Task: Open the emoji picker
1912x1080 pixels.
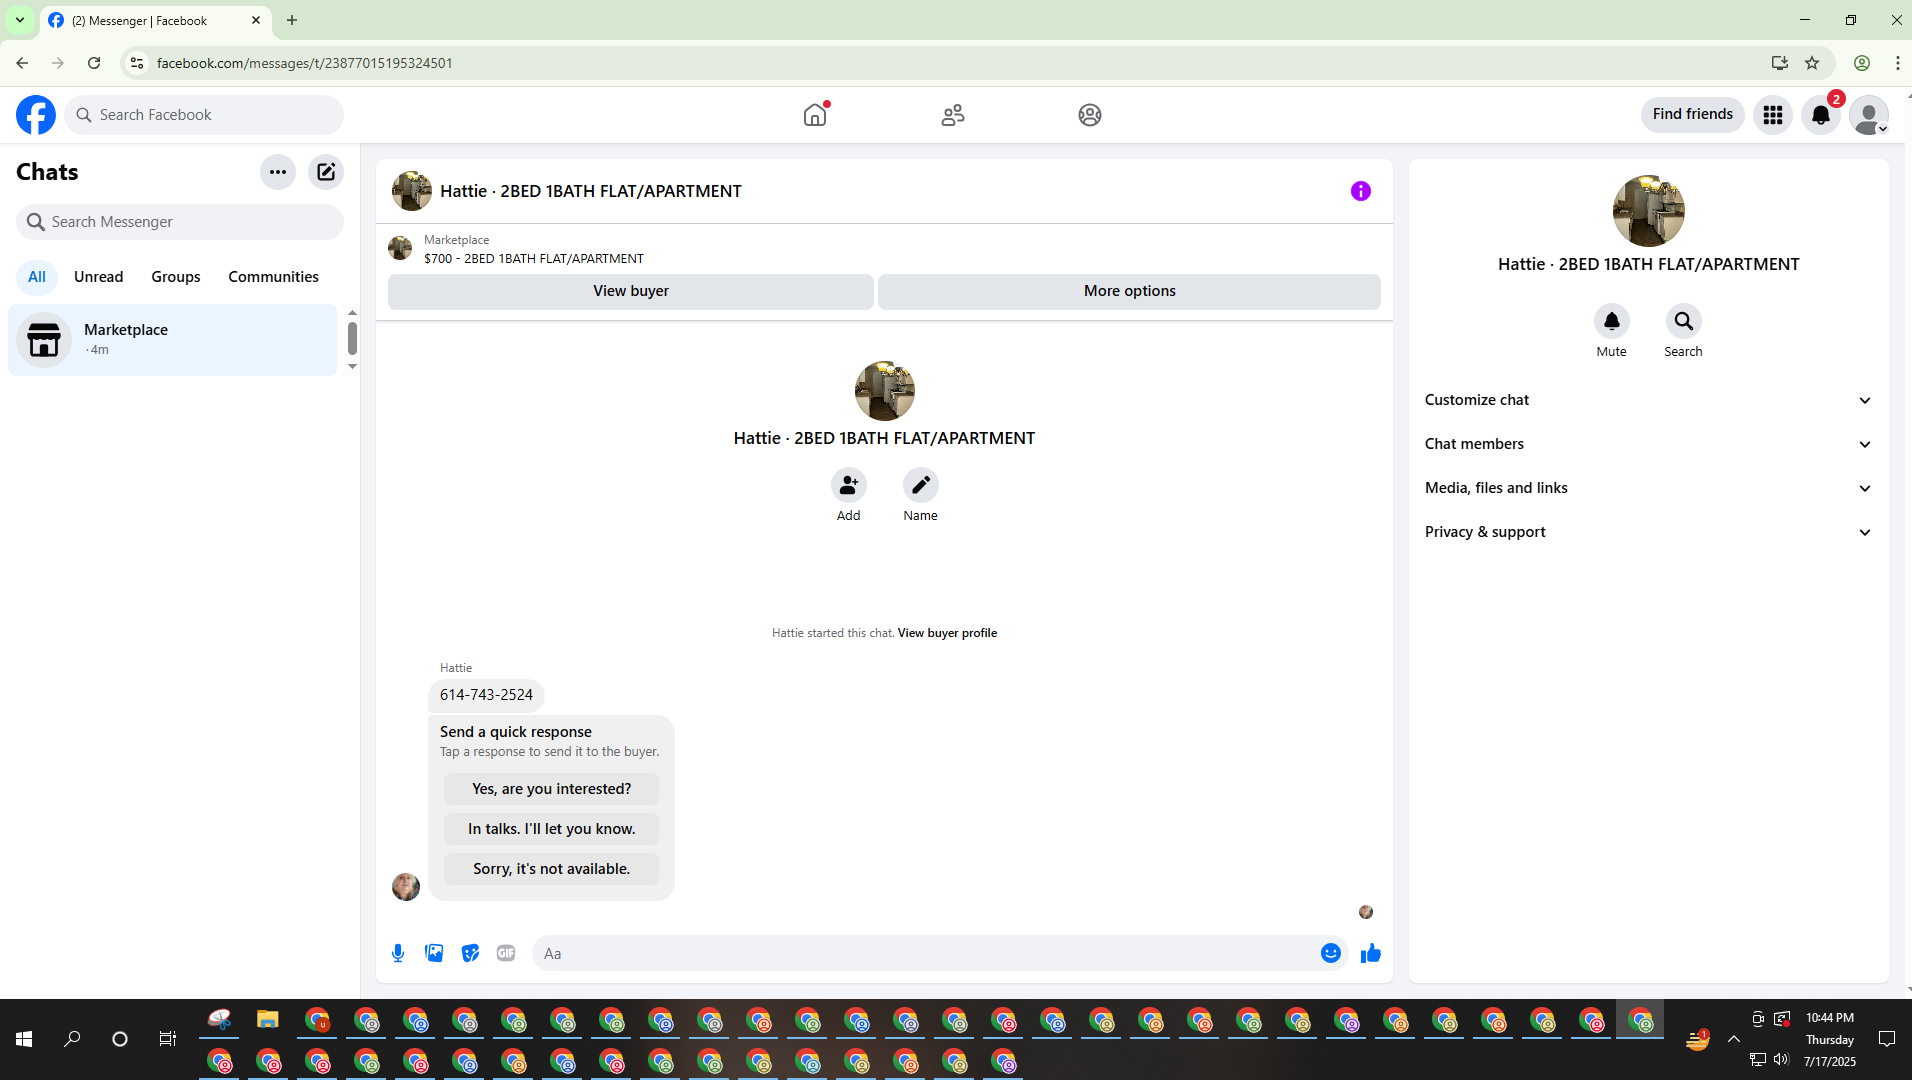Action: tap(1331, 953)
